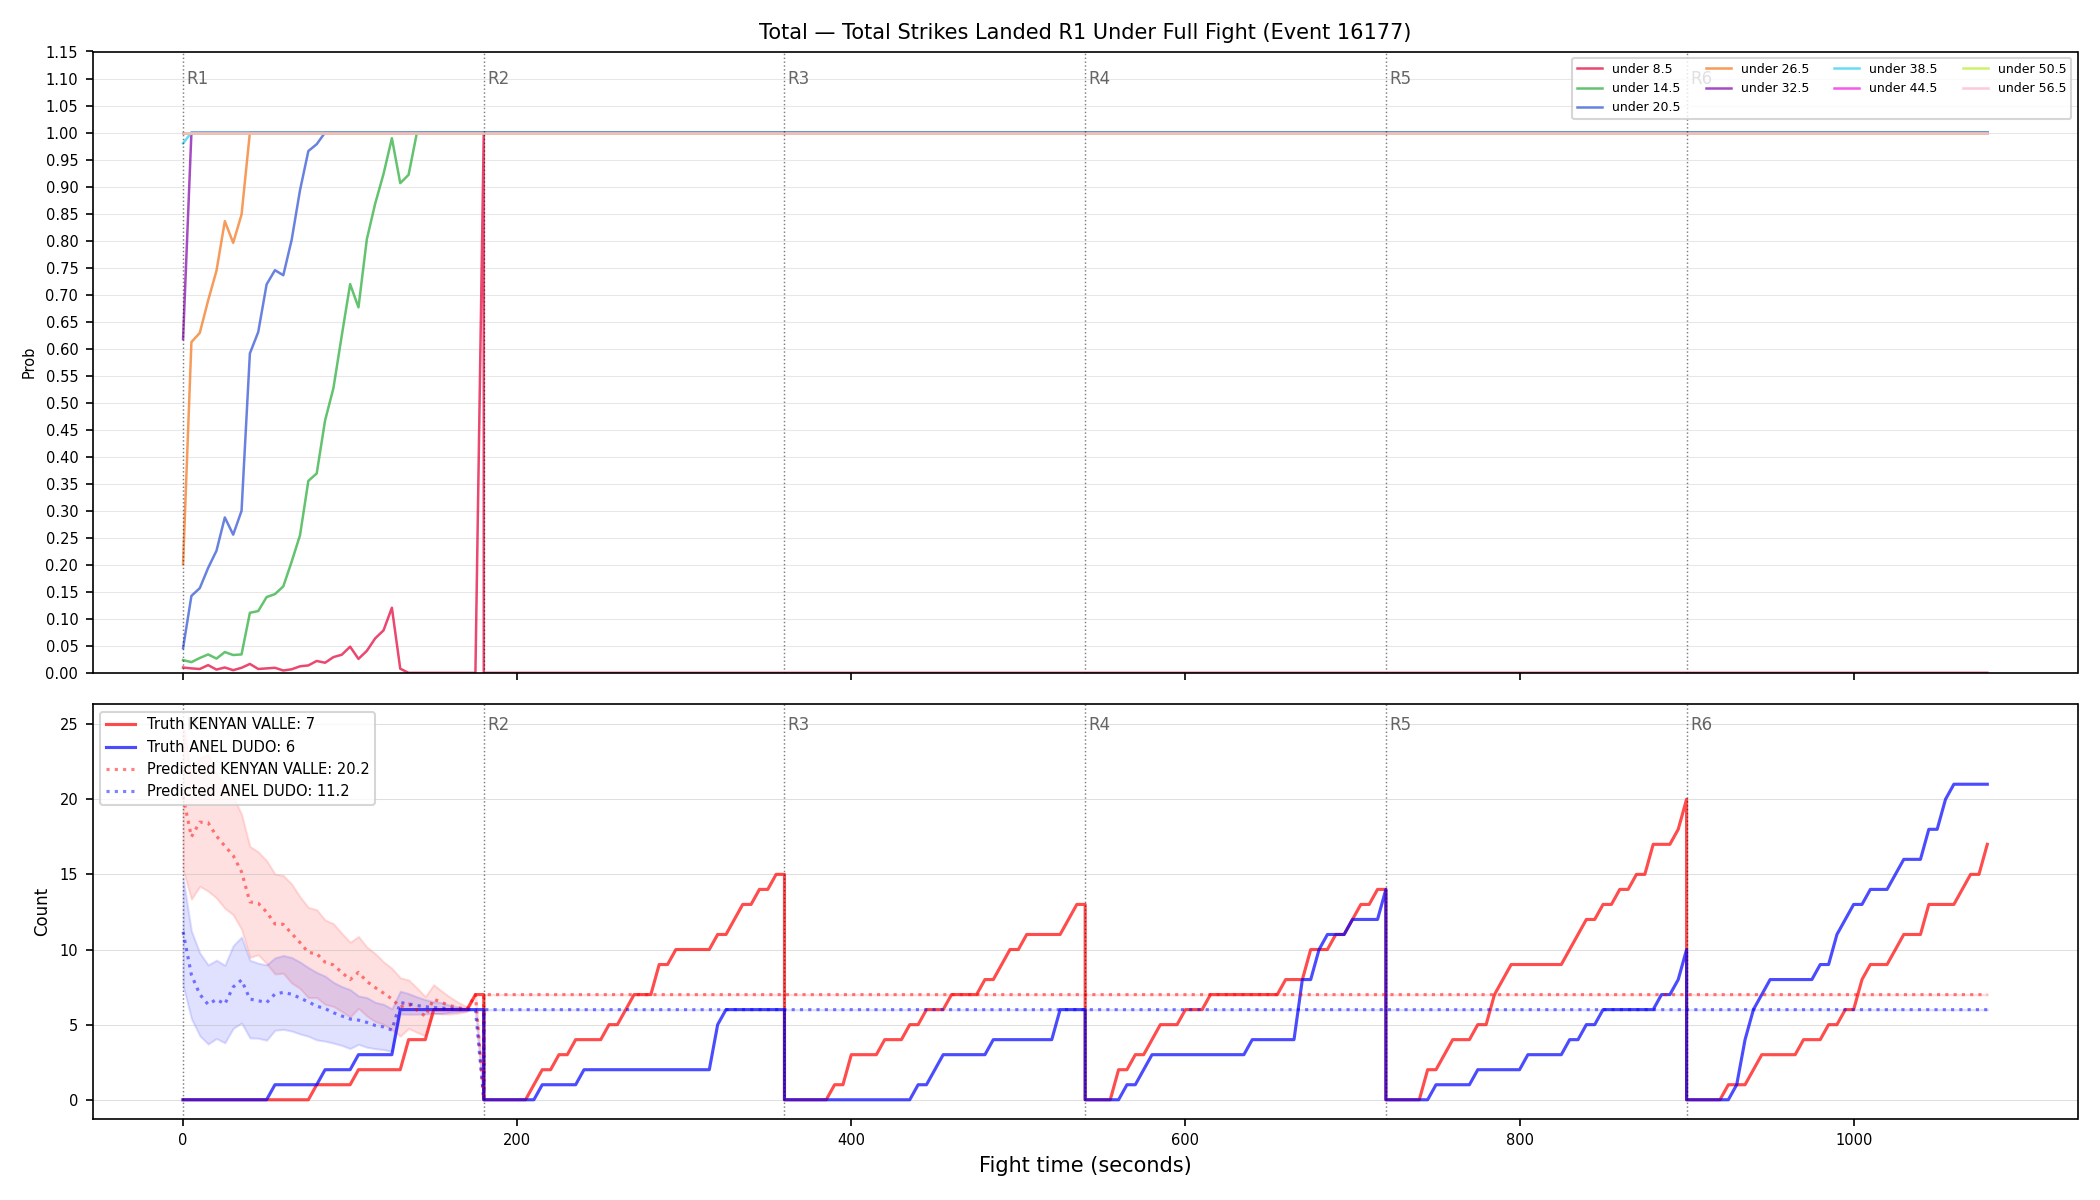This screenshot has height=1200, width=2100.
Task: Select the "under 20.5" legend entry
Action: (x=1628, y=107)
